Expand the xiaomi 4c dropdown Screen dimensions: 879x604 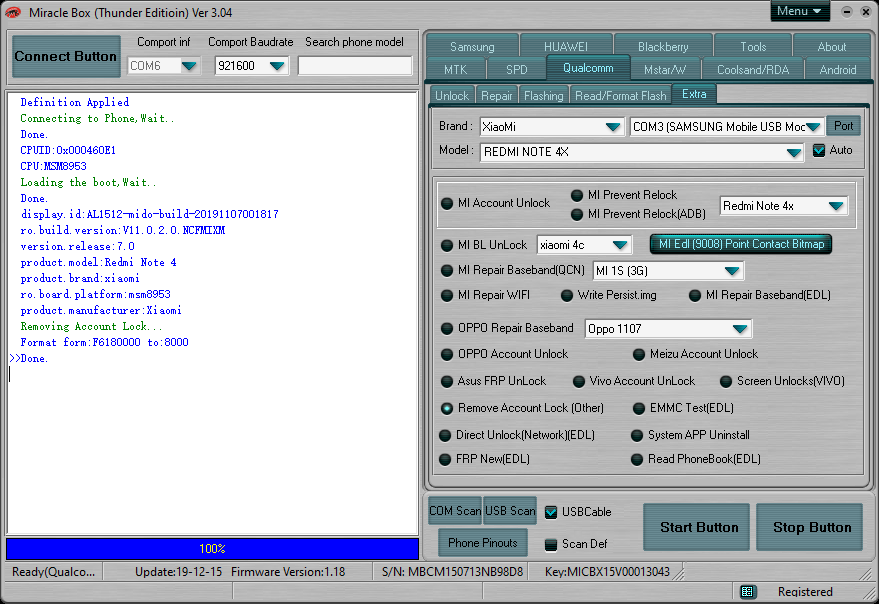620,245
